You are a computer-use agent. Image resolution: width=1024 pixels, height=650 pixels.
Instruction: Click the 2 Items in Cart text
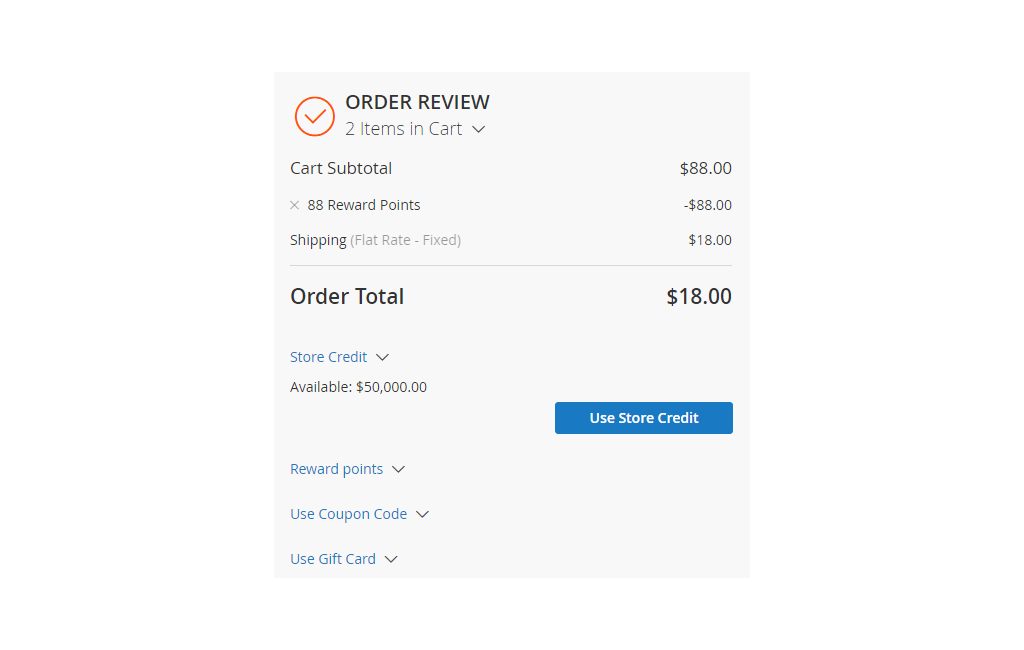click(404, 129)
